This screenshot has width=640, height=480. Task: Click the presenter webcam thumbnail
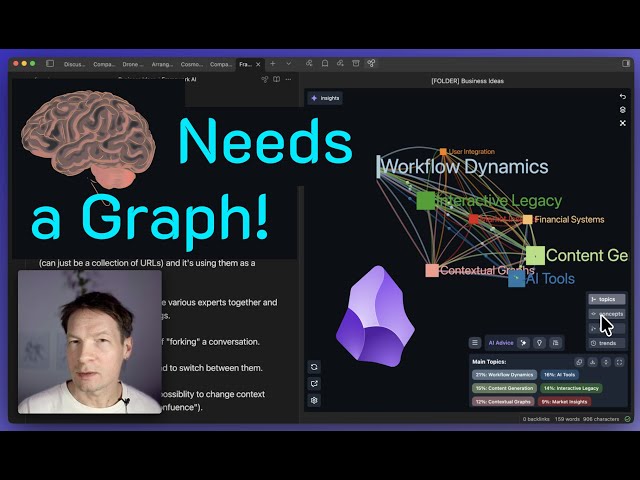(90, 342)
